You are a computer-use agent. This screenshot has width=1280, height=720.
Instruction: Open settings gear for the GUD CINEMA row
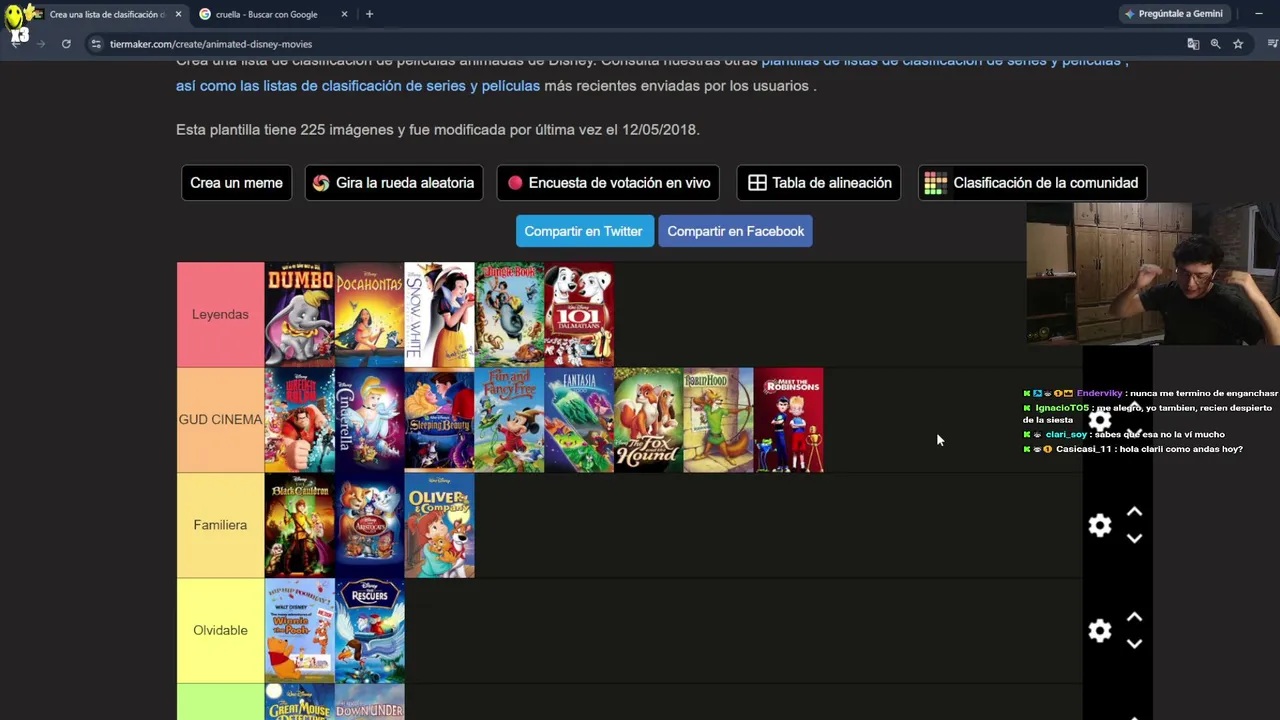coord(1100,421)
